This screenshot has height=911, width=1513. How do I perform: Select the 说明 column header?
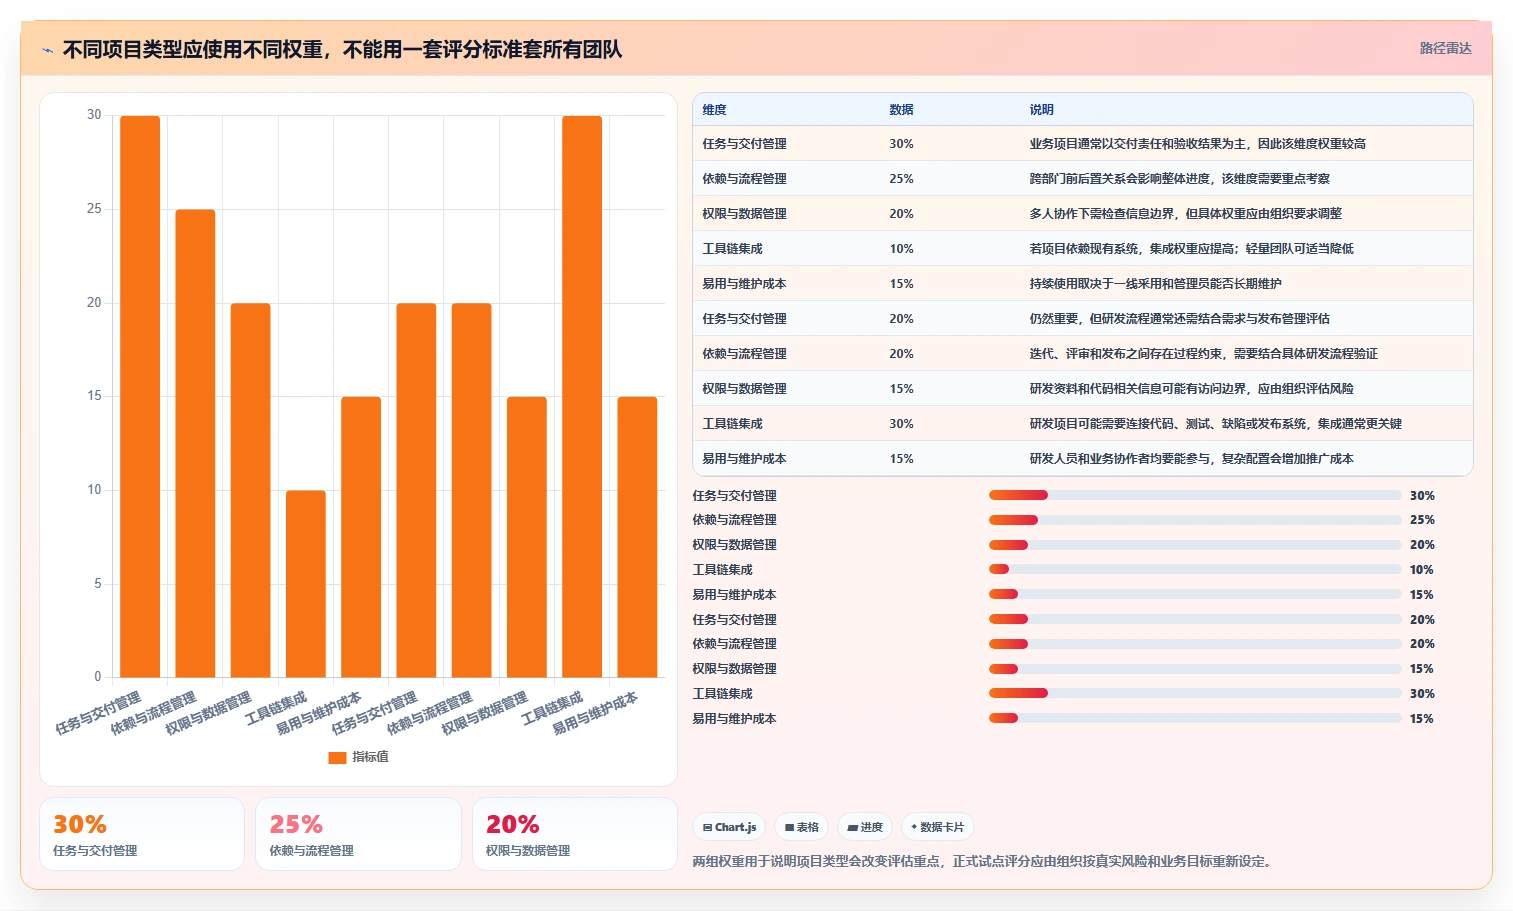tap(1041, 110)
